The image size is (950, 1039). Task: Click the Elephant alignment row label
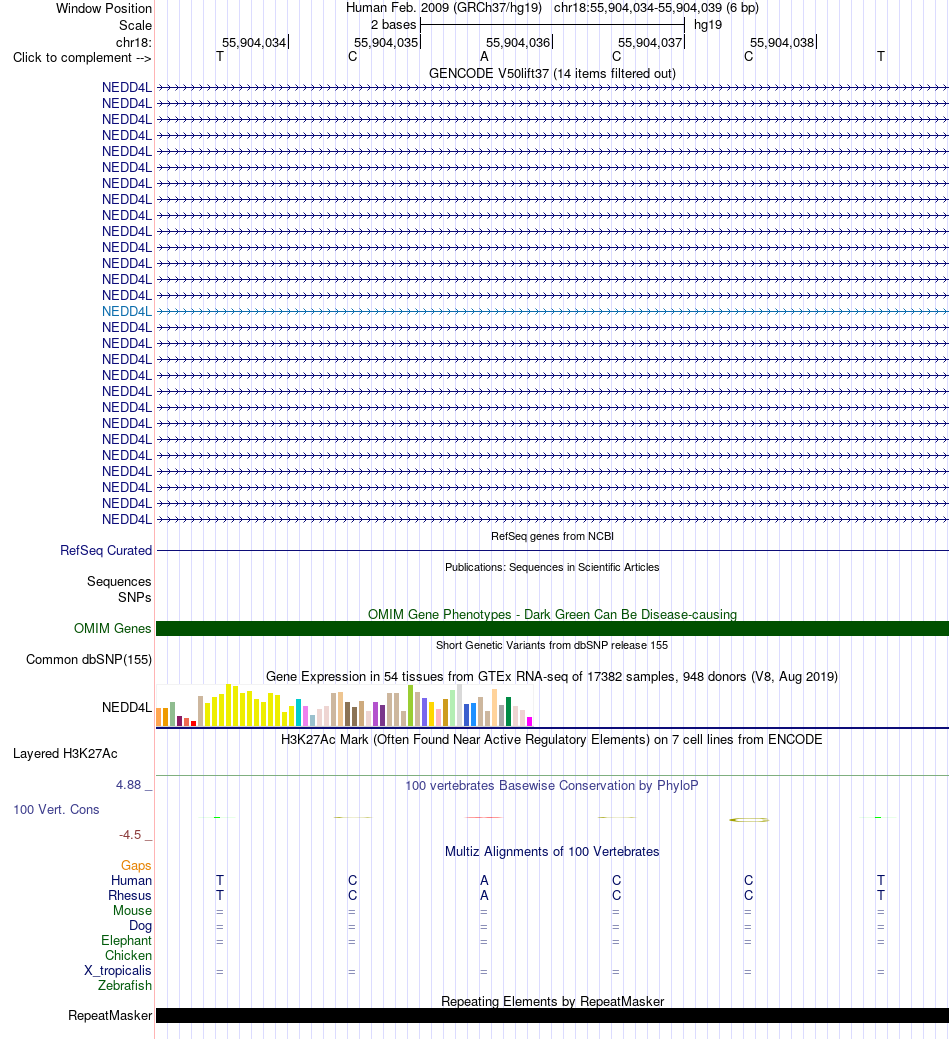point(127,941)
